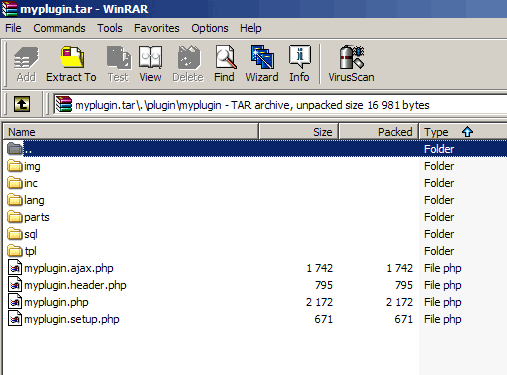Image resolution: width=507 pixels, height=375 pixels.
Task: Click myplugin.header.php file icon
Action: (15, 285)
